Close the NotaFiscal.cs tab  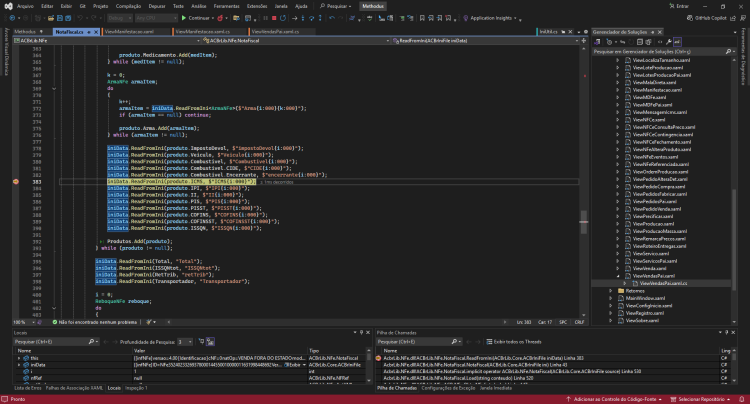click(x=96, y=32)
